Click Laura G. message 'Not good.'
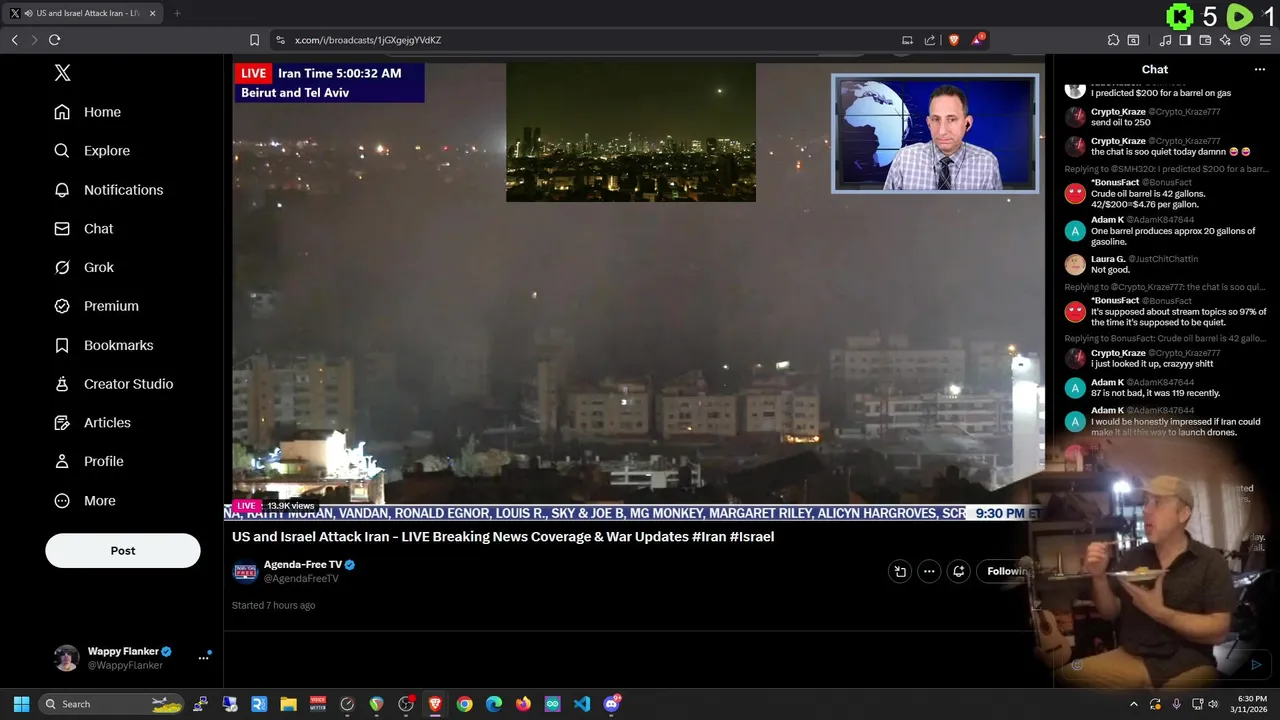This screenshot has width=1280, height=720. click(x=1110, y=270)
